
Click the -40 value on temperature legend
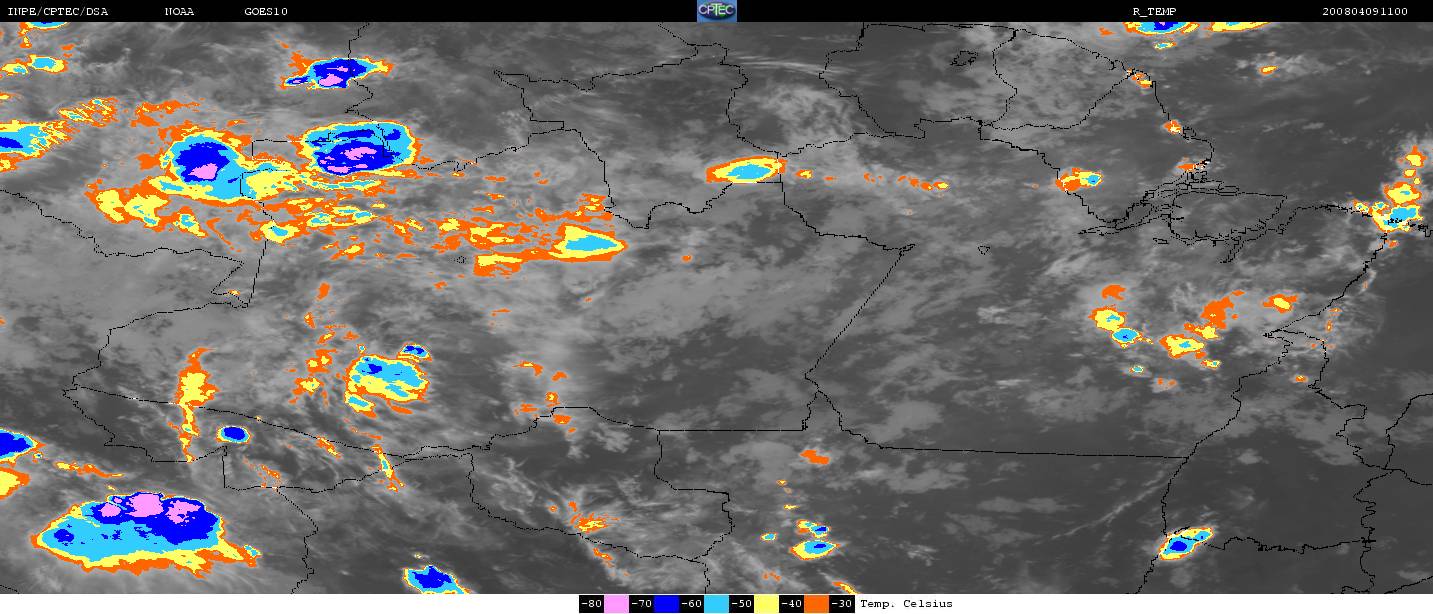792,604
